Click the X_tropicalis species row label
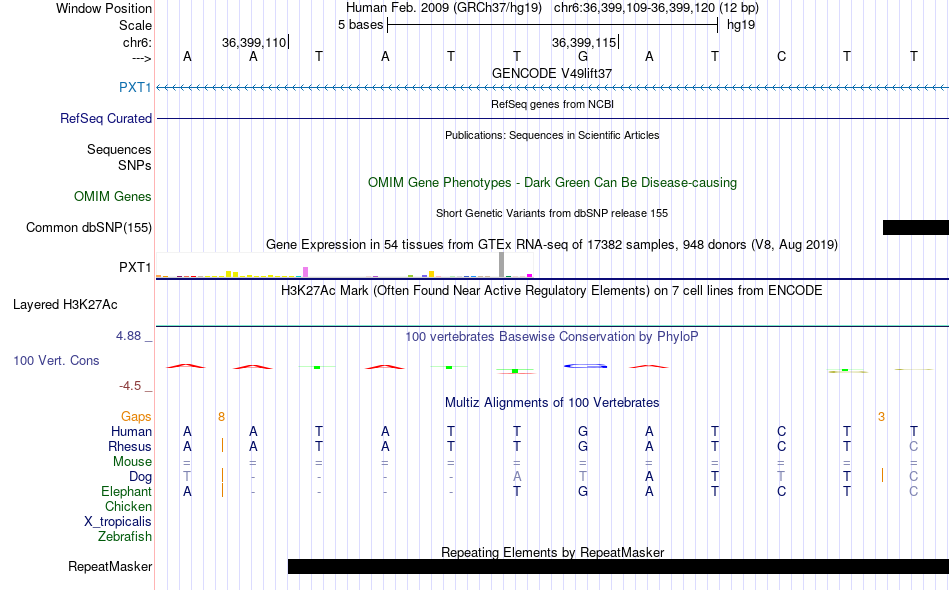This screenshot has width=950, height=590. 118,522
